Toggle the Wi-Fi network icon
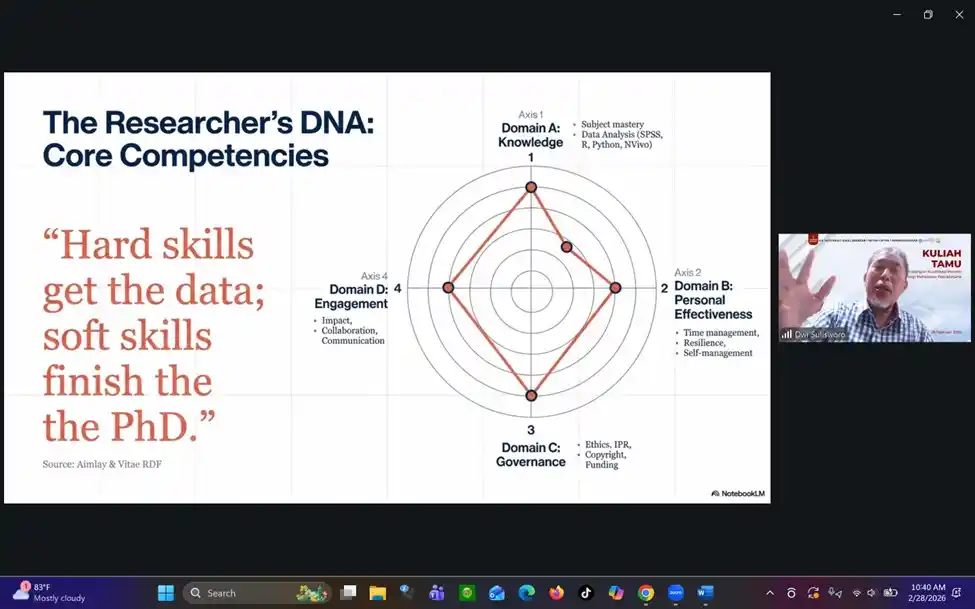Viewport: 975px width, 609px height. pos(856,592)
